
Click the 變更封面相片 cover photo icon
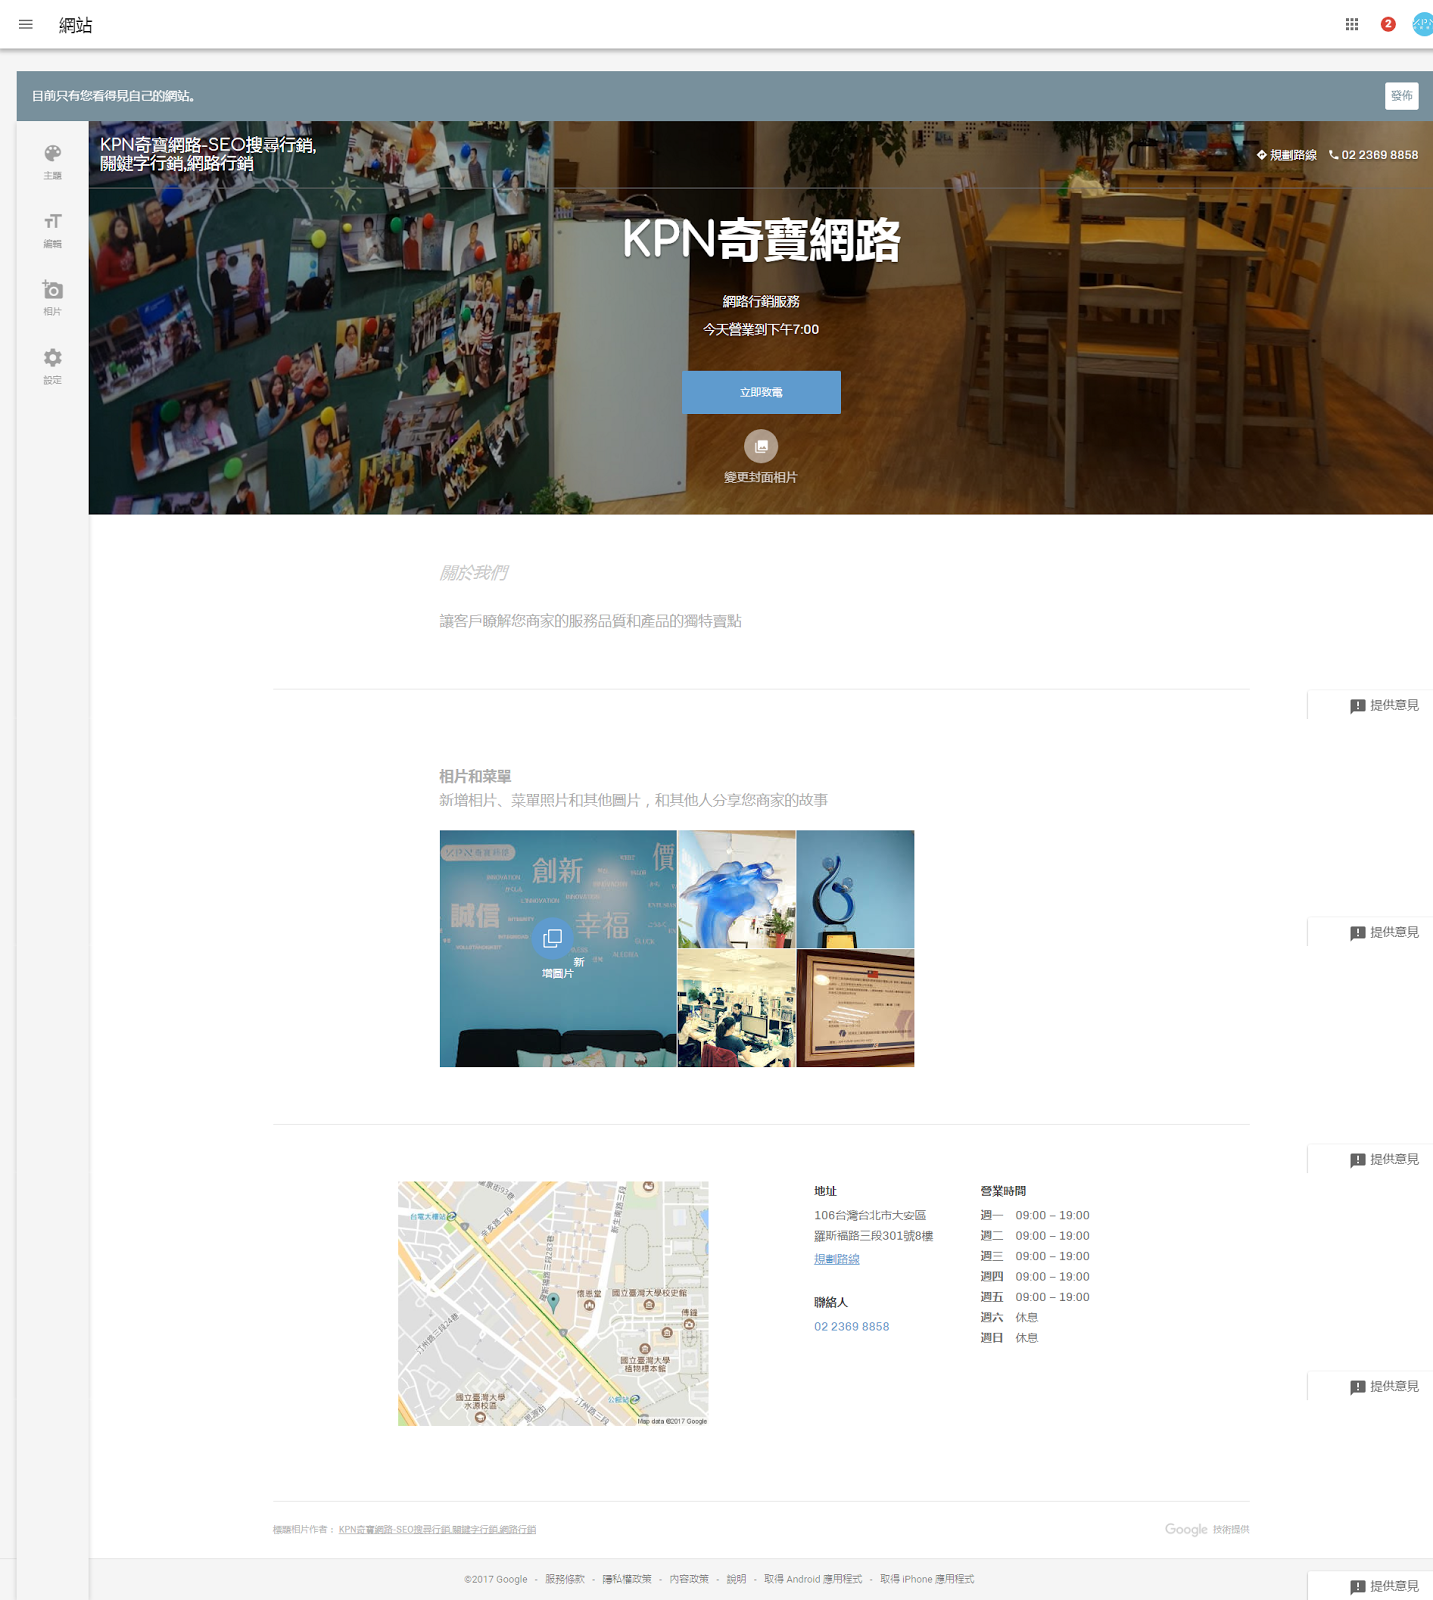[x=761, y=446]
